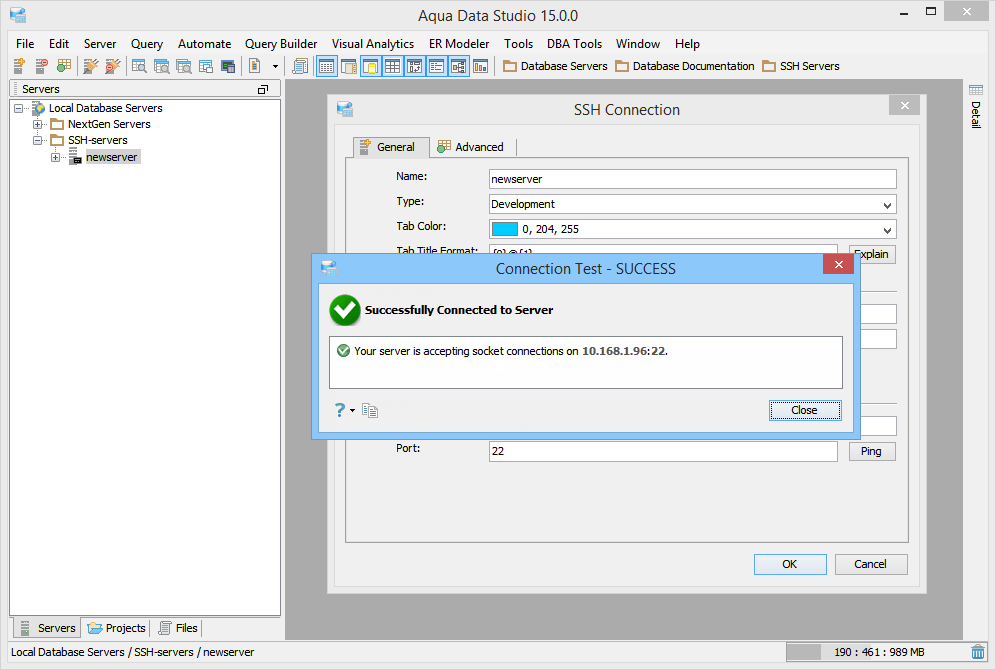Click the dark terminal window toolbar icon
The width and height of the screenshot is (996, 670).
228,66
